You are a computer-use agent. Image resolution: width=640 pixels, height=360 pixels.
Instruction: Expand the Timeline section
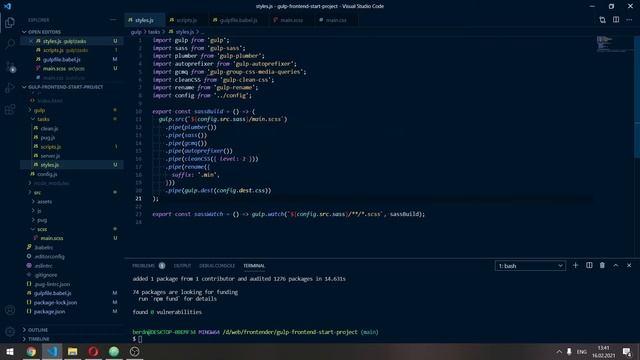(38, 339)
